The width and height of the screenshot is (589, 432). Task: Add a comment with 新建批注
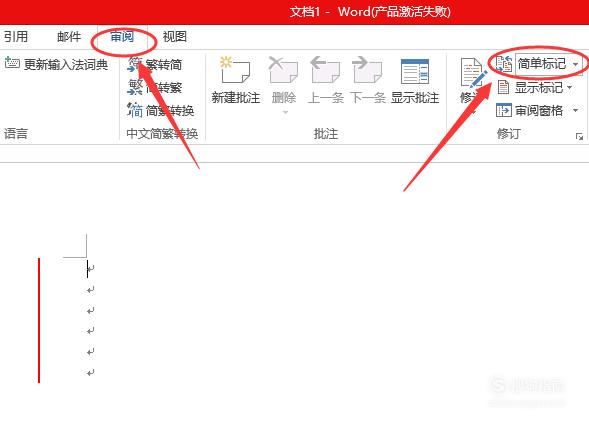click(x=236, y=80)
